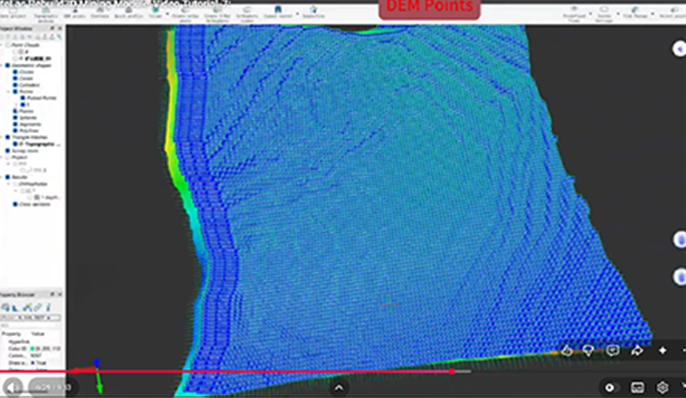Select Cross sections in the Results tree

35,204
